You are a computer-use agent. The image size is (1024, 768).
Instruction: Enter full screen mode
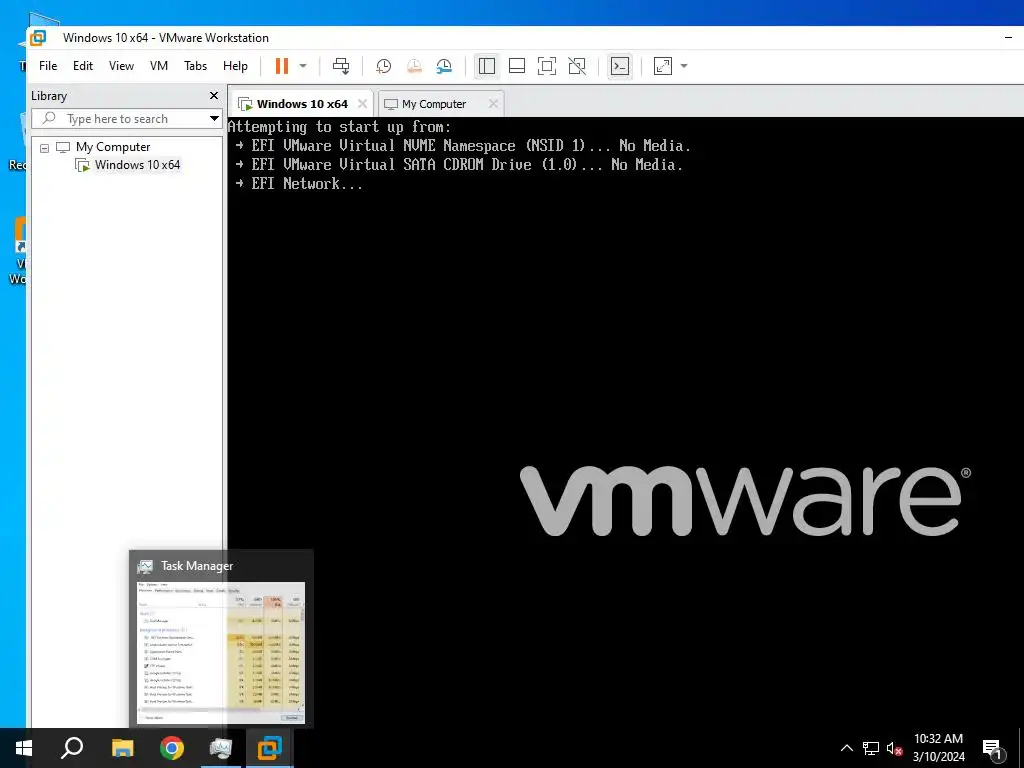tap(547, 66)
